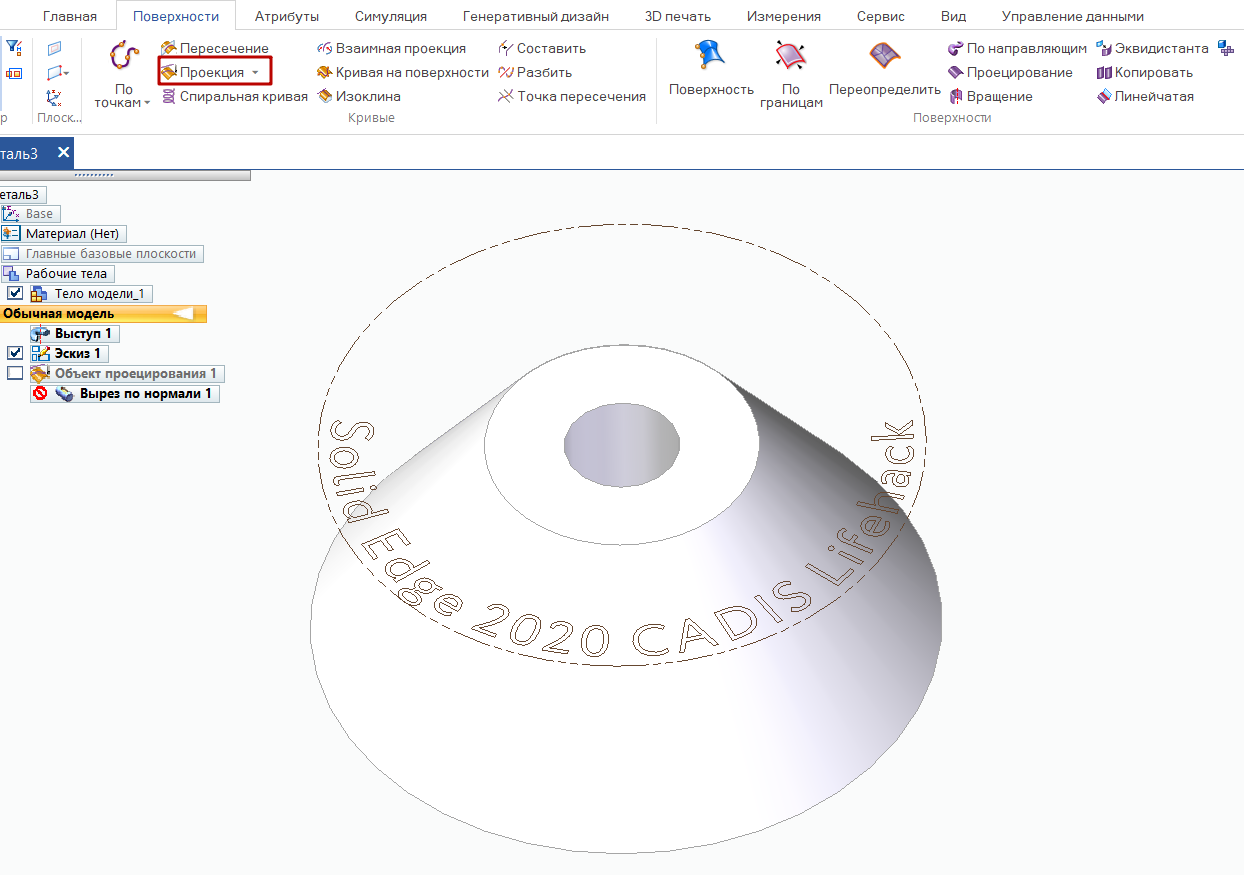Select the Копировать surface command
1244x875 pixels.
click(x=1145, y=72)
